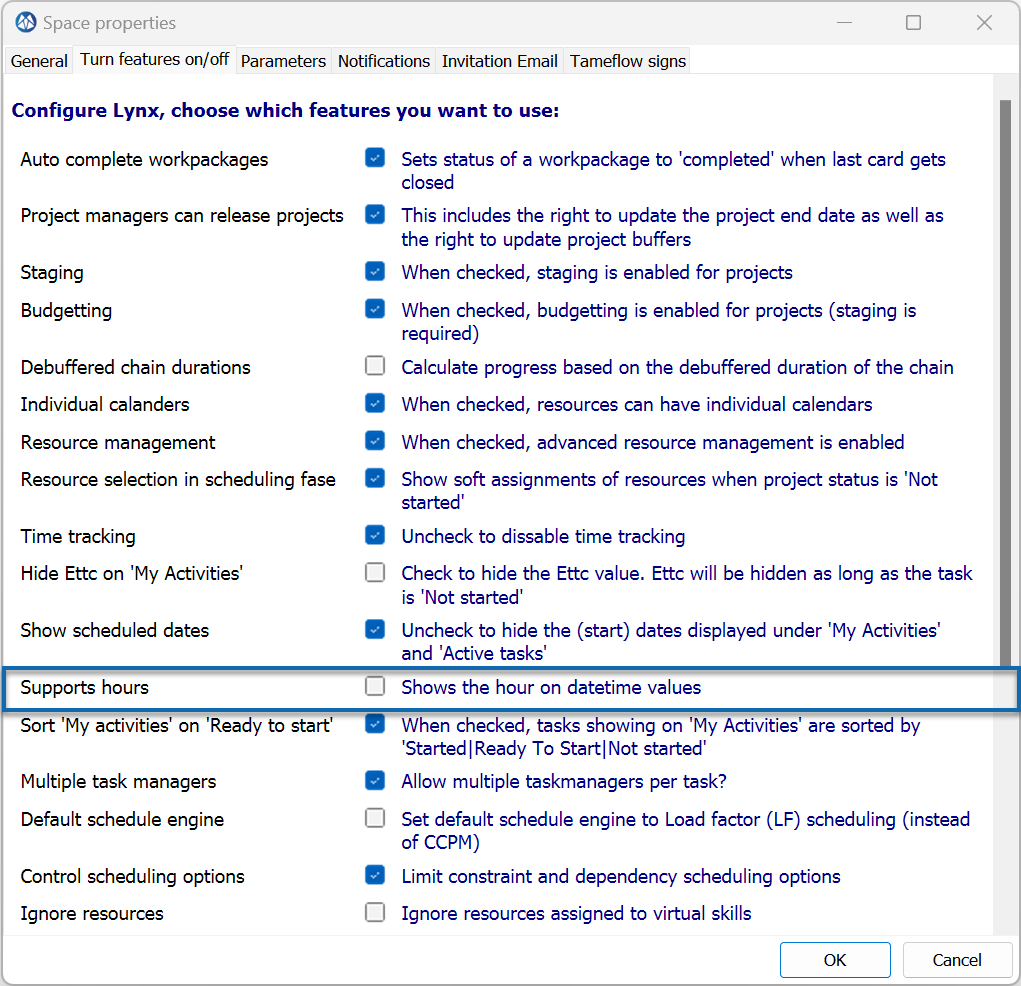
Task: Click 'Uncheck to dissable time tracking' text
Action: 543,537
